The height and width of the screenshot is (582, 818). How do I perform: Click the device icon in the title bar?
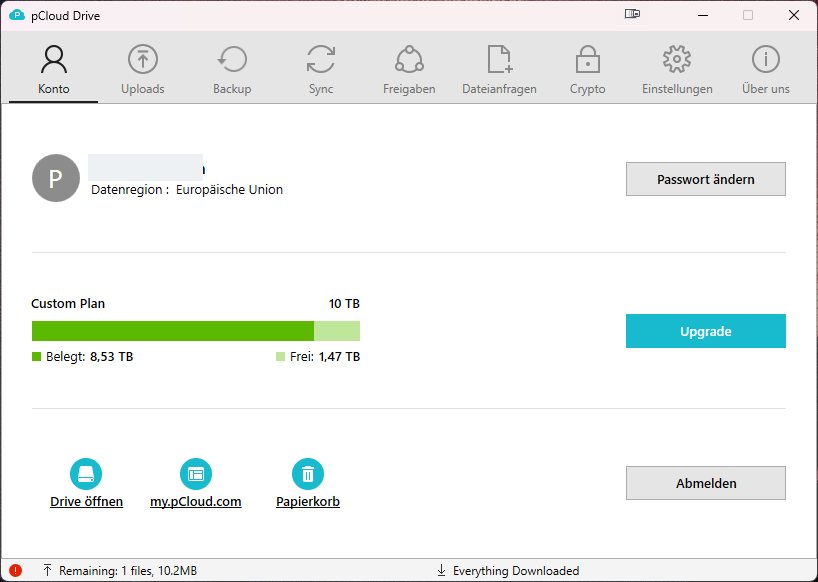point(632,14)
